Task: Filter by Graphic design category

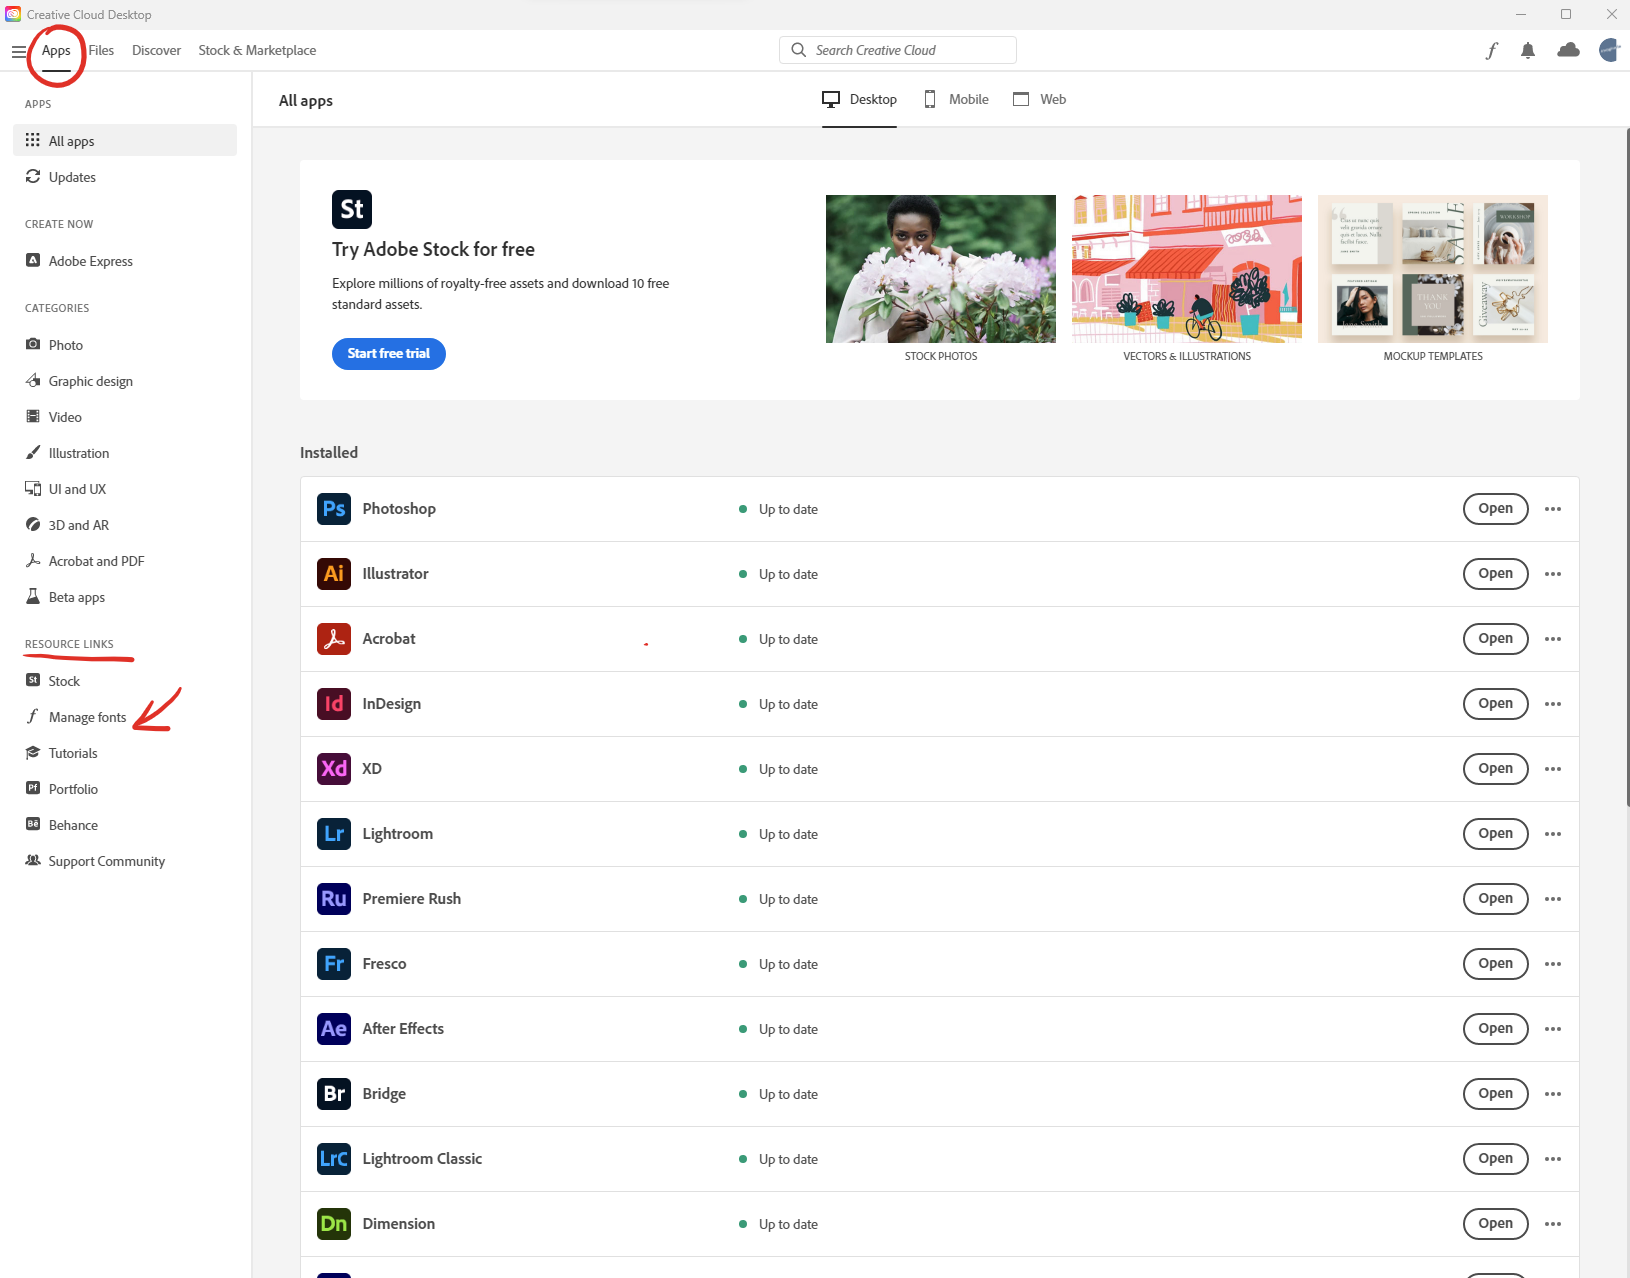Action: pos(125,381)
